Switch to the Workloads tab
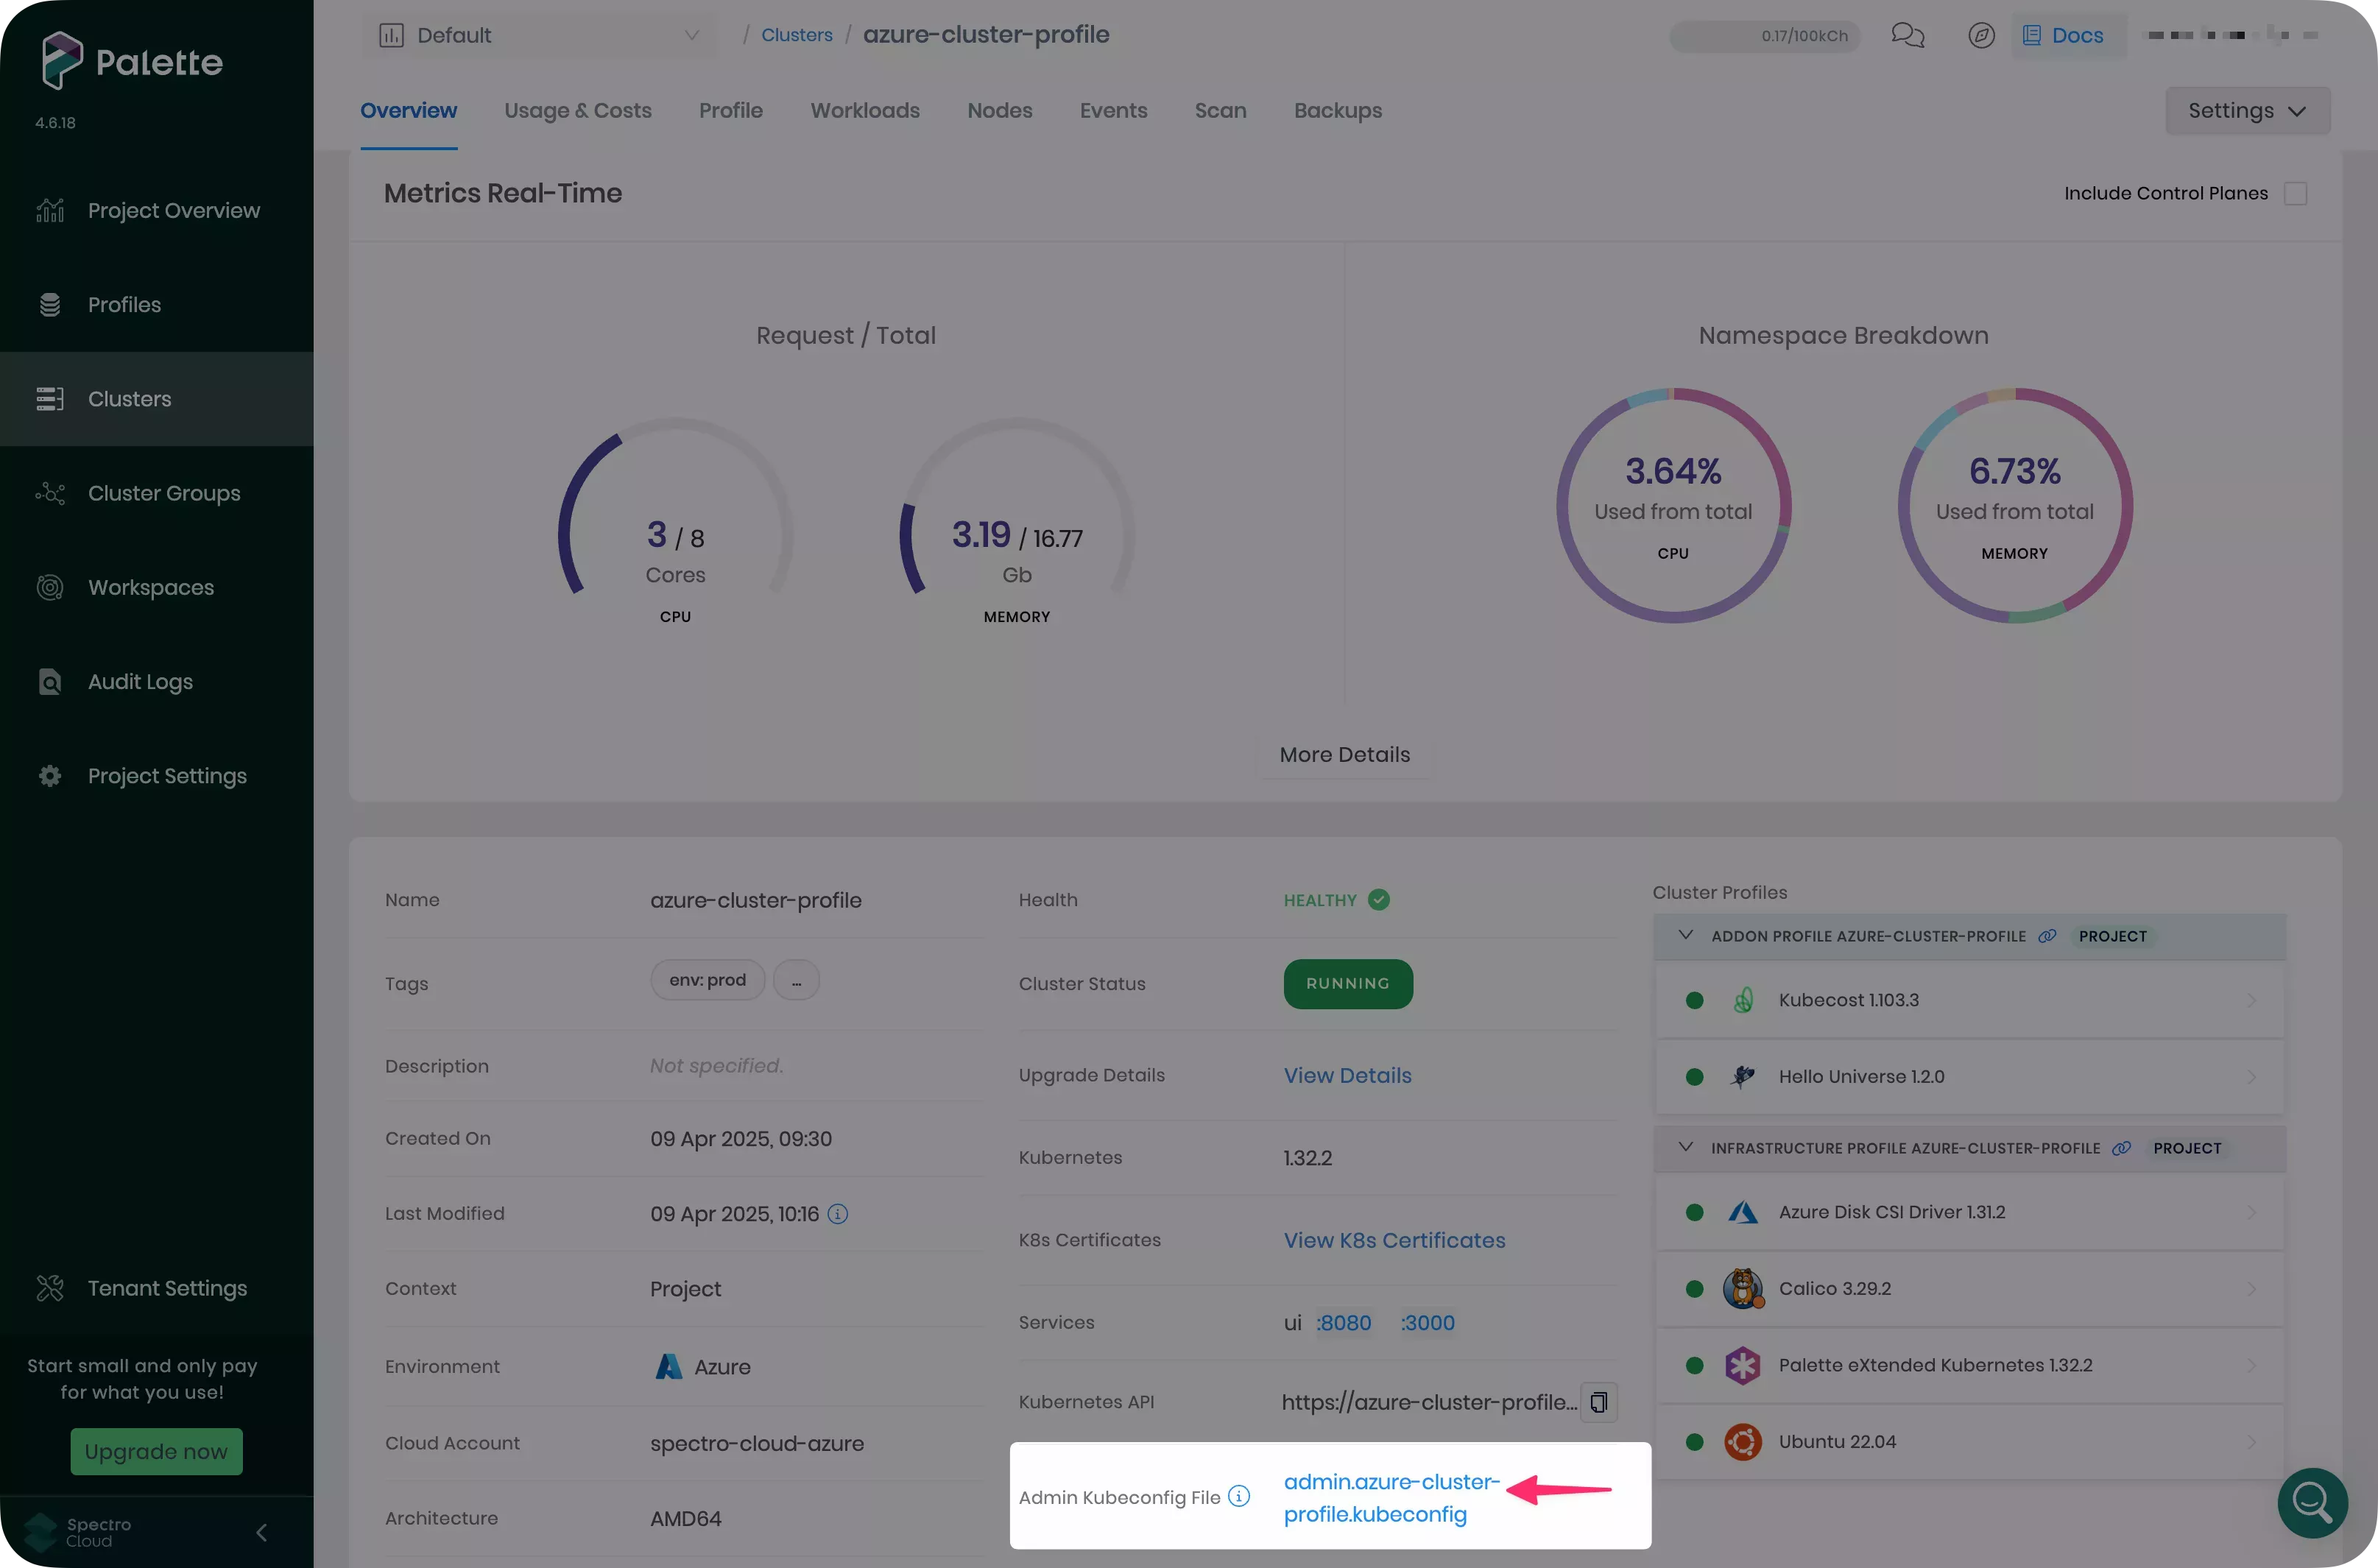 pyautogui.click(x=864, y=110)
